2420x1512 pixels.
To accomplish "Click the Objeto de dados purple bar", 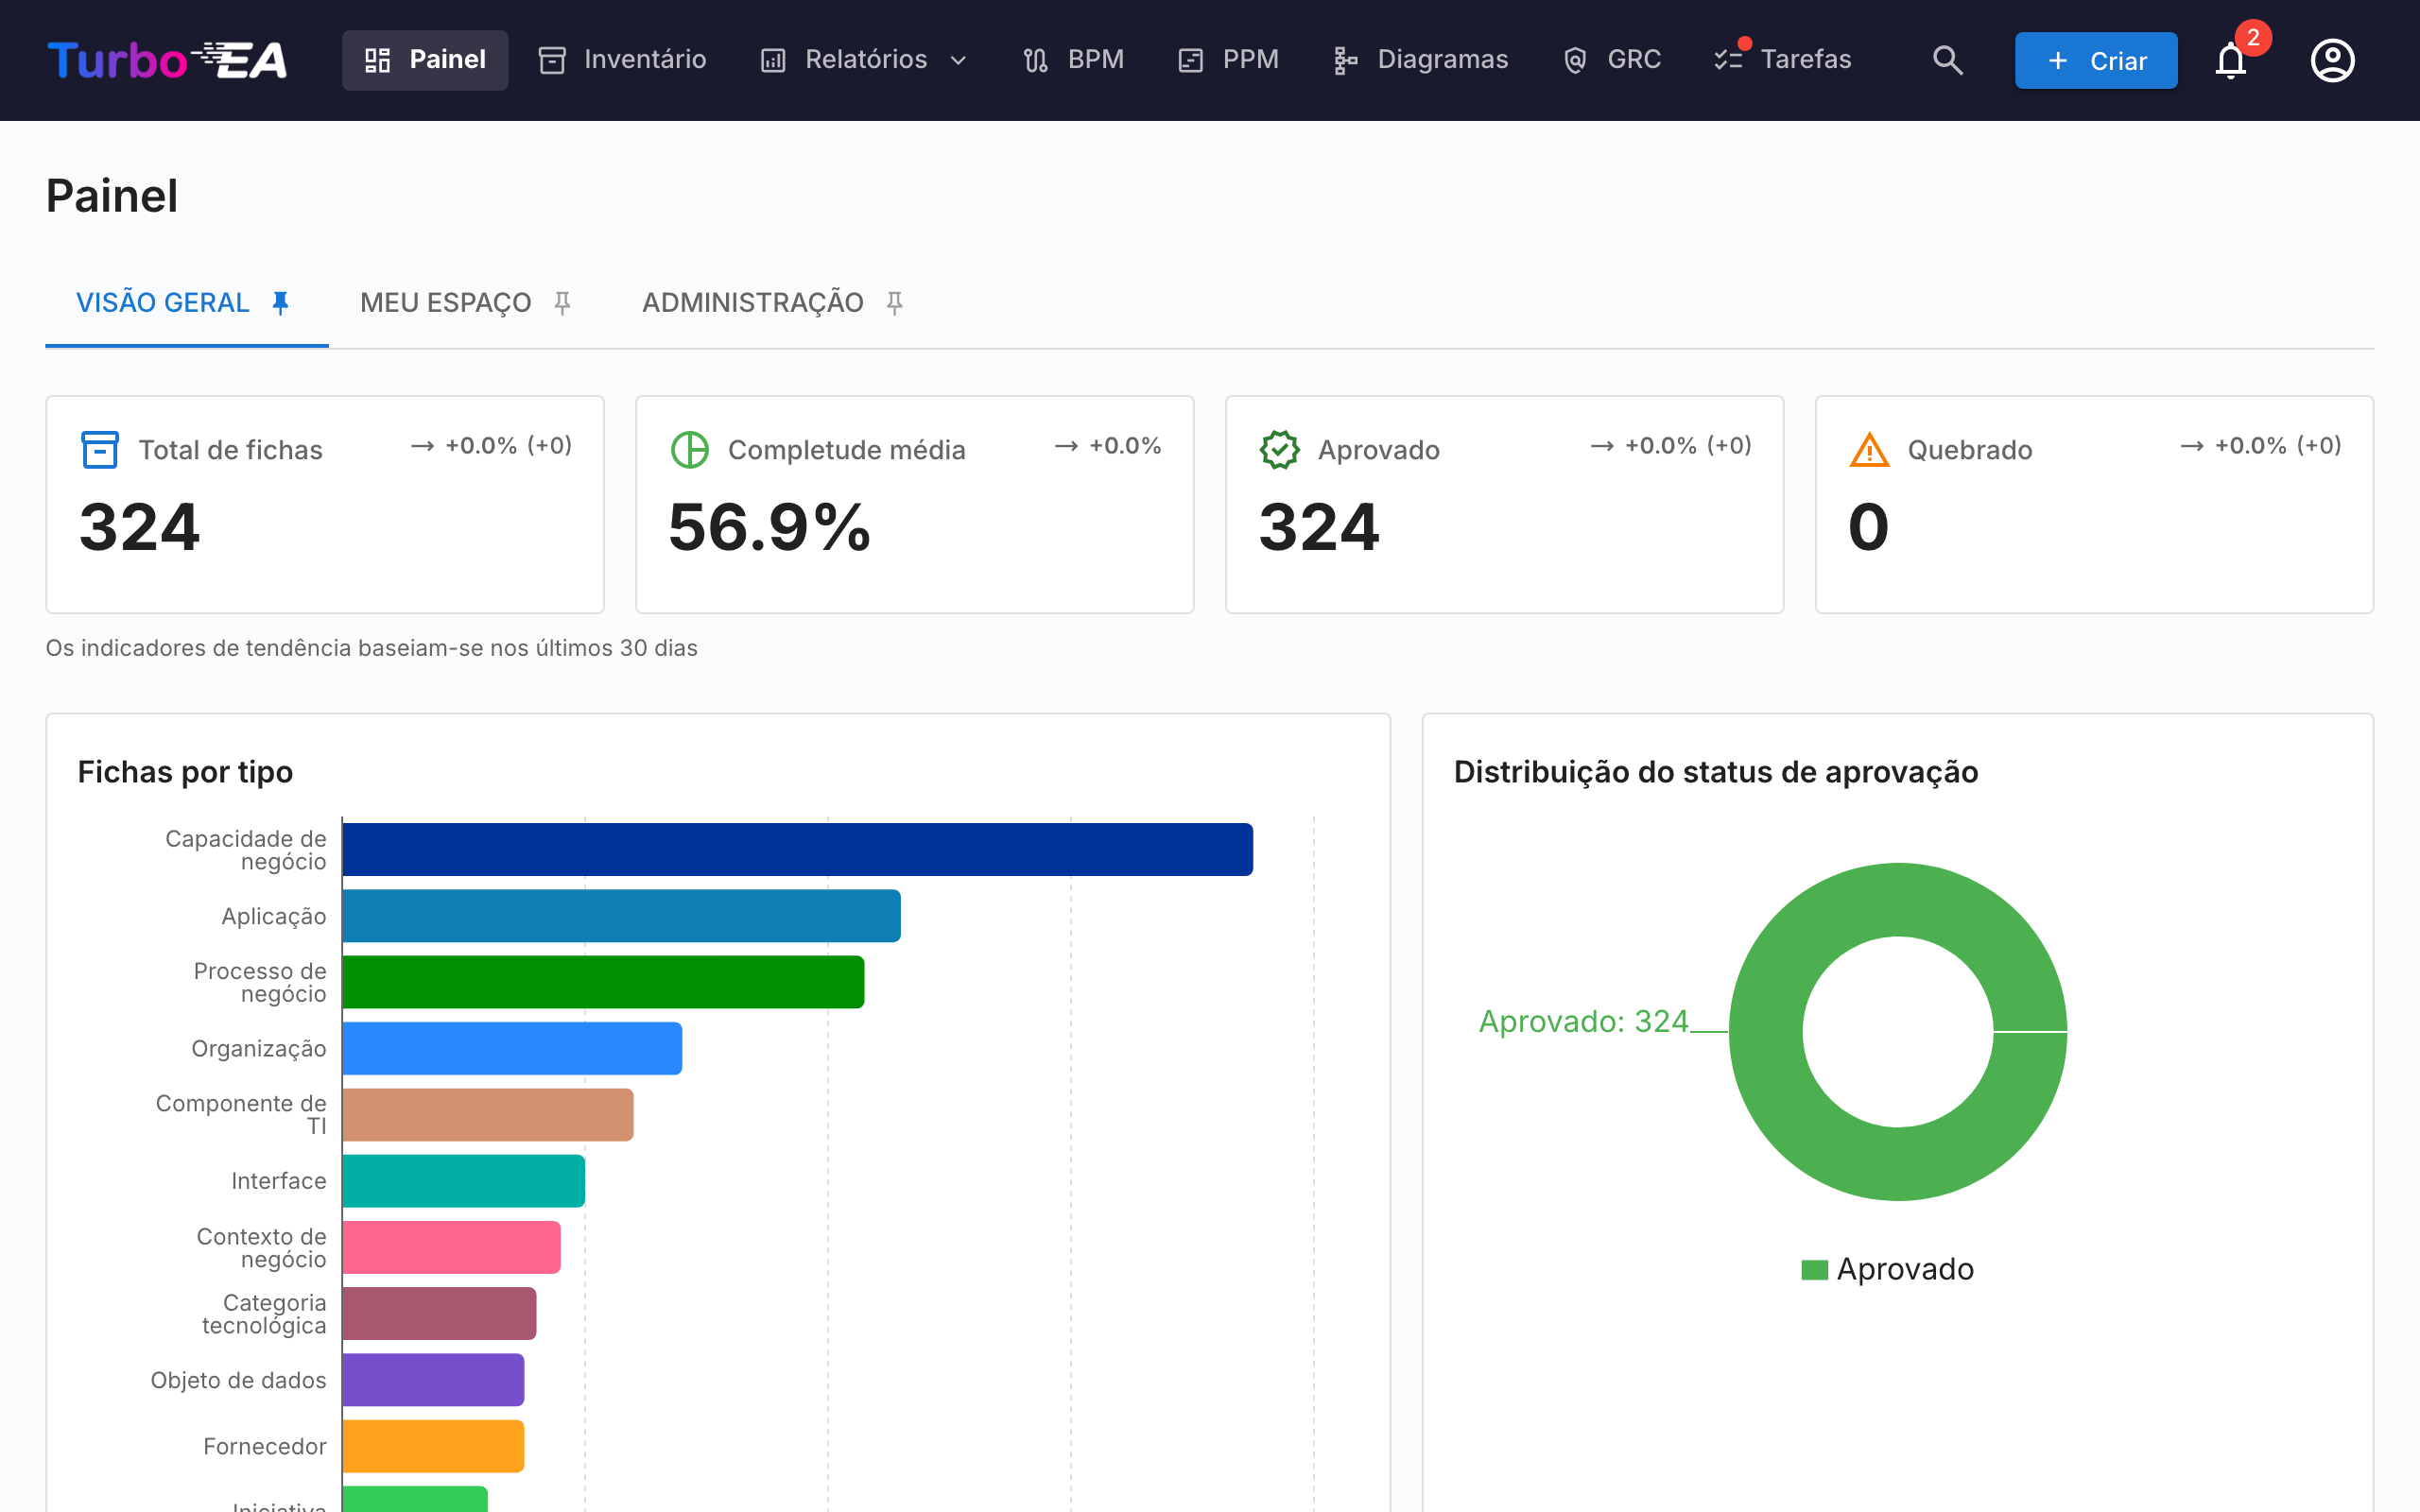I will pos(433,1379).
